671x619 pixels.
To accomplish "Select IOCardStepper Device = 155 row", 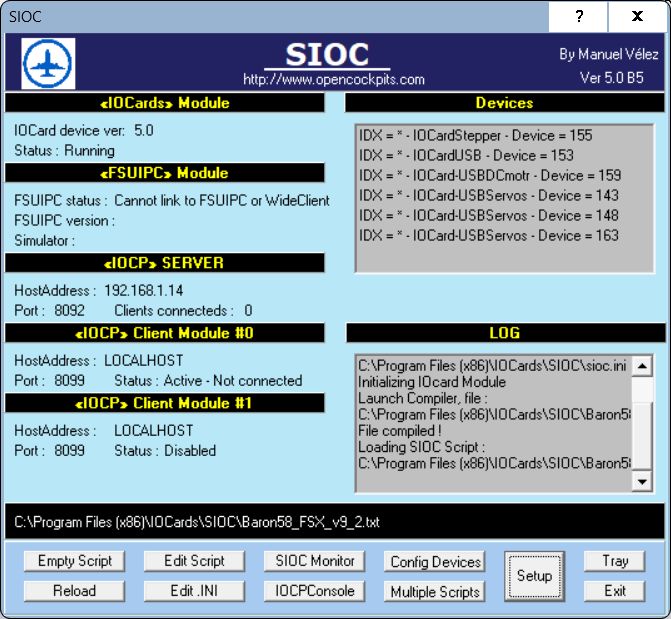I will click(475, 135).
